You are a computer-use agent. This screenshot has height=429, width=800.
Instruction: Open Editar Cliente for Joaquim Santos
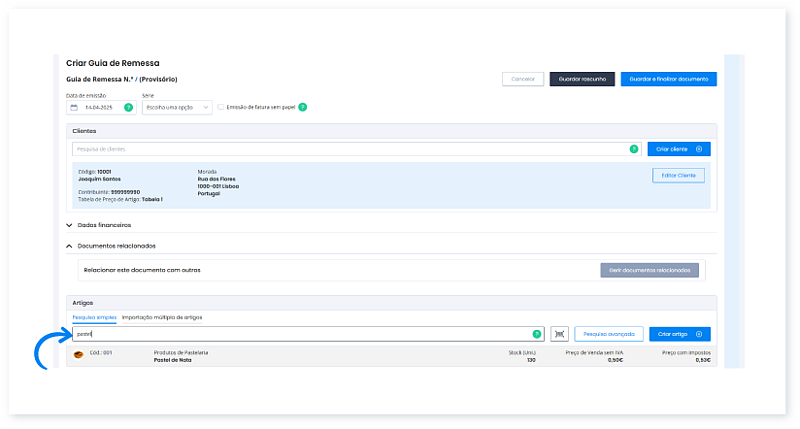(x=678, y=175)
